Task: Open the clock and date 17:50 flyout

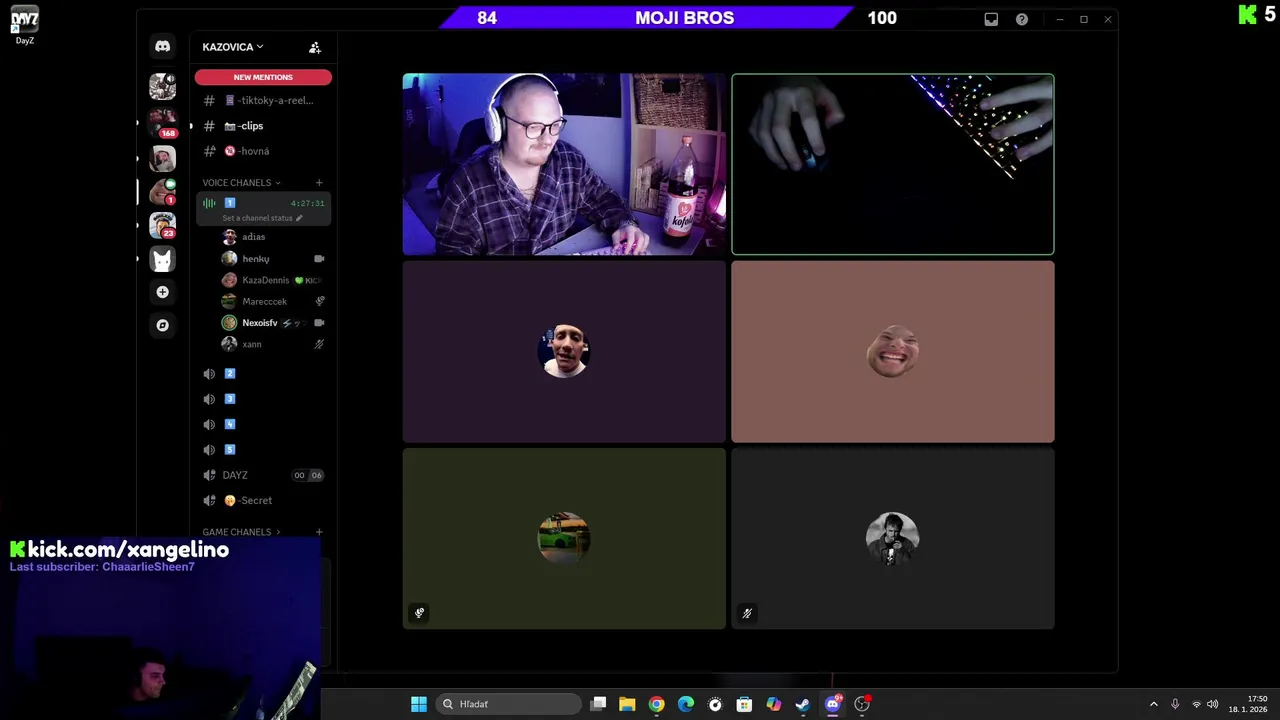Action: coord(1249,704)
